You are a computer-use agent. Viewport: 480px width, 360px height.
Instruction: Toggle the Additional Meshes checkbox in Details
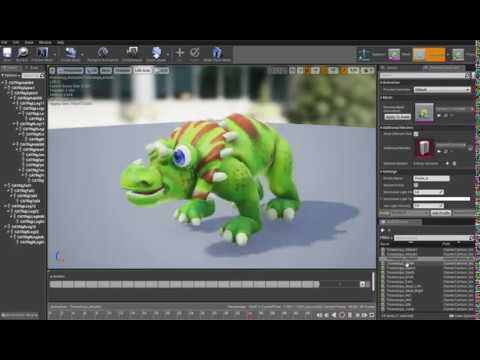pyautogui.click(x=416, y=134)
